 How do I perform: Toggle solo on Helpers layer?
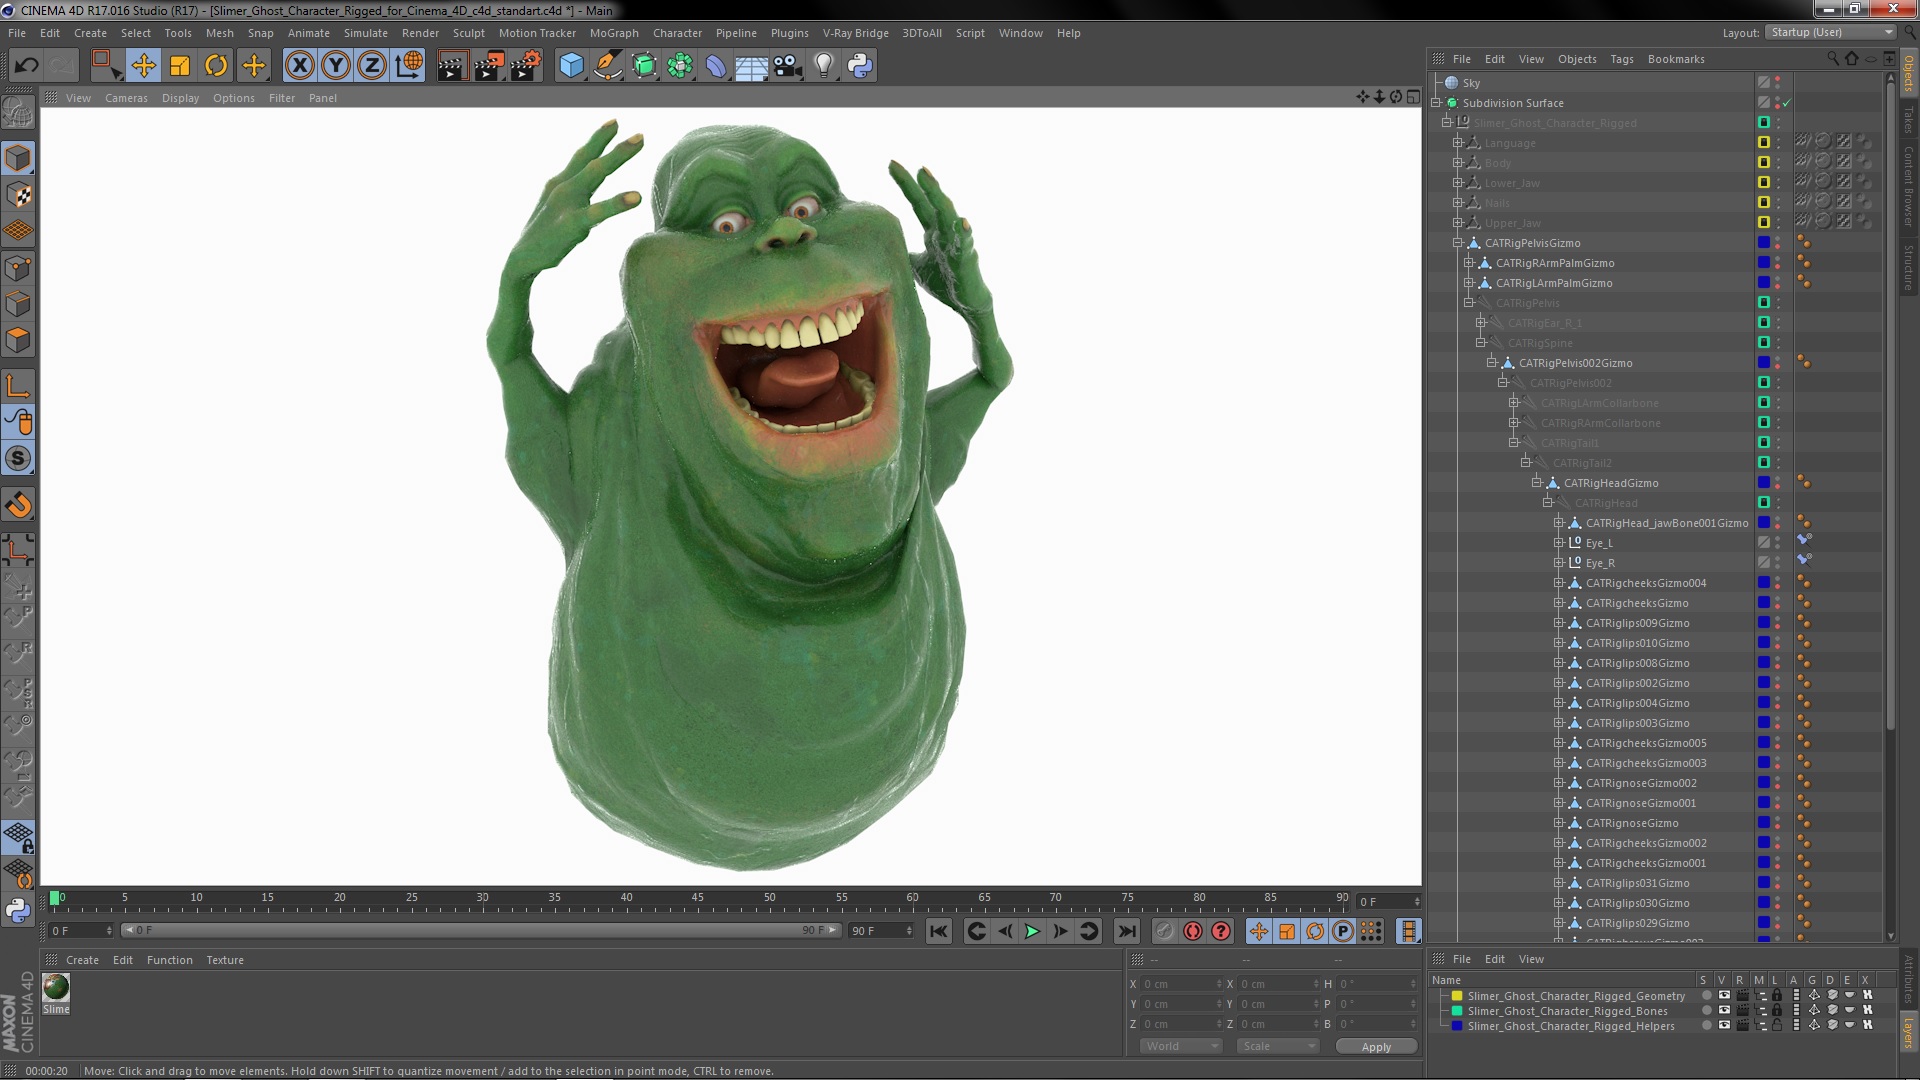1707,1026
